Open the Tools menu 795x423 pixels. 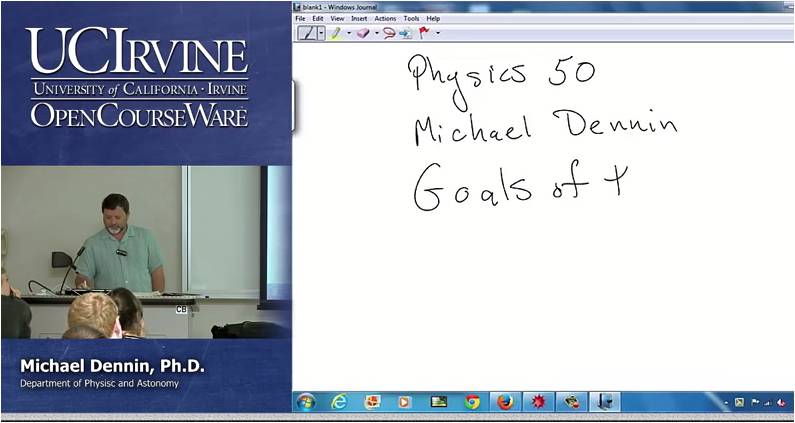click(411, 18)
